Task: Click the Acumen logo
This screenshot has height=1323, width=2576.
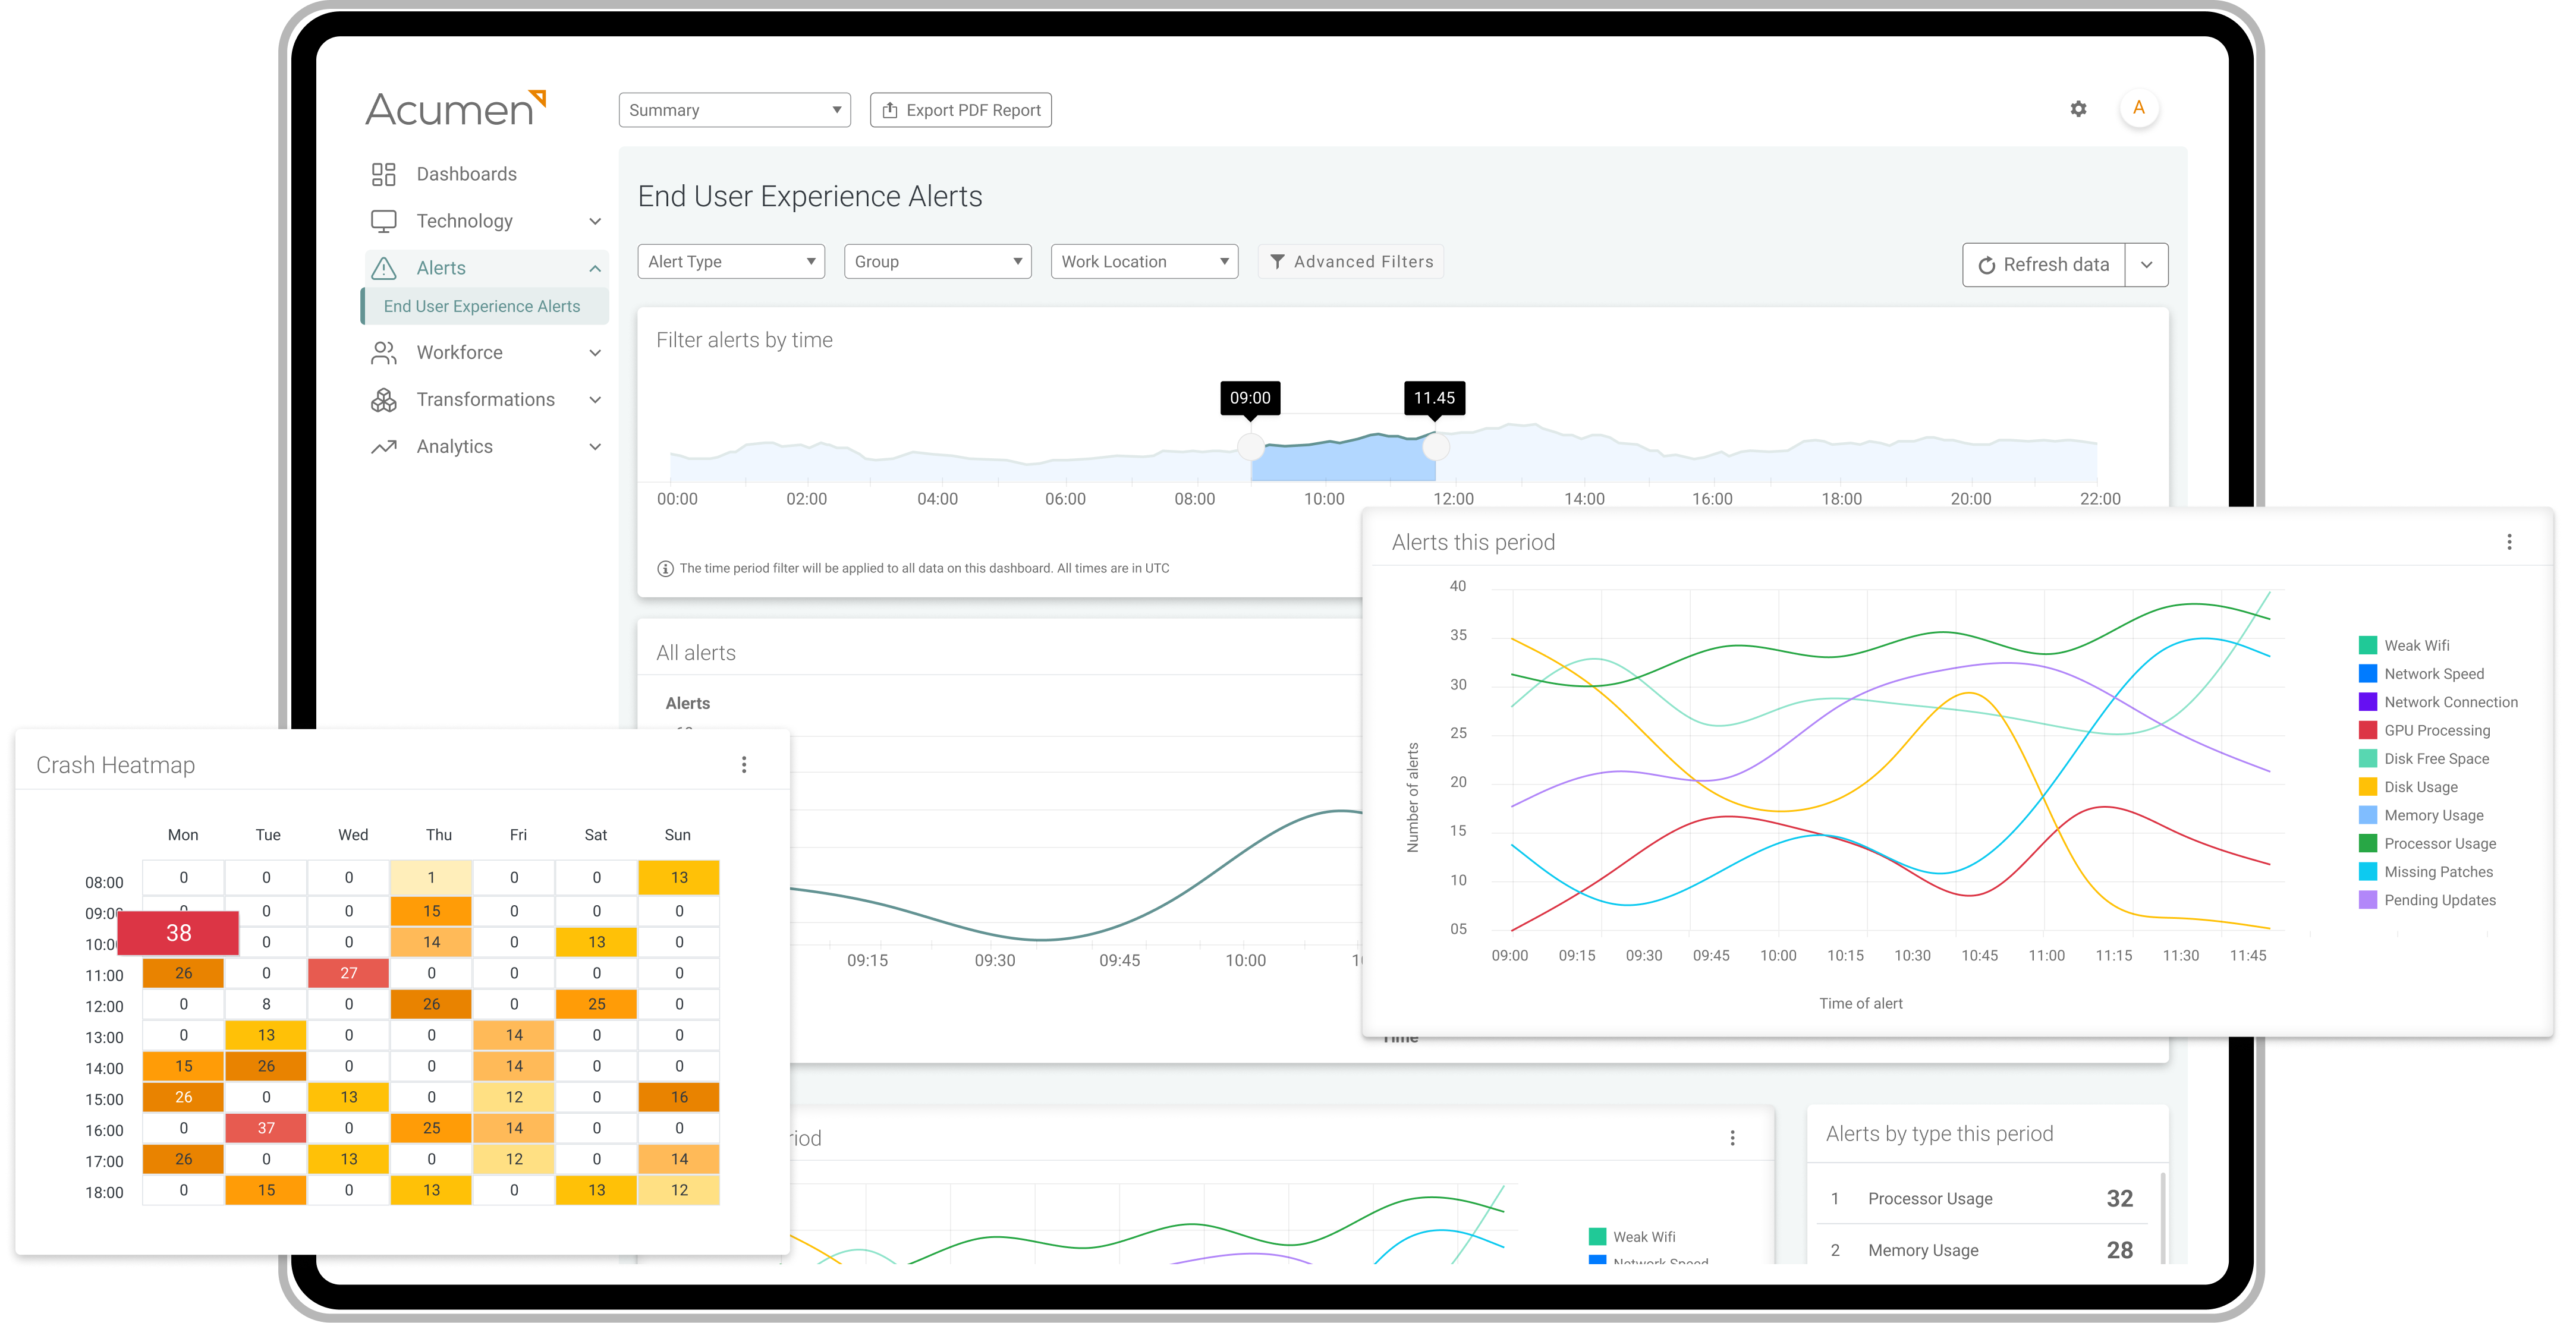Action: pos(456,109)
